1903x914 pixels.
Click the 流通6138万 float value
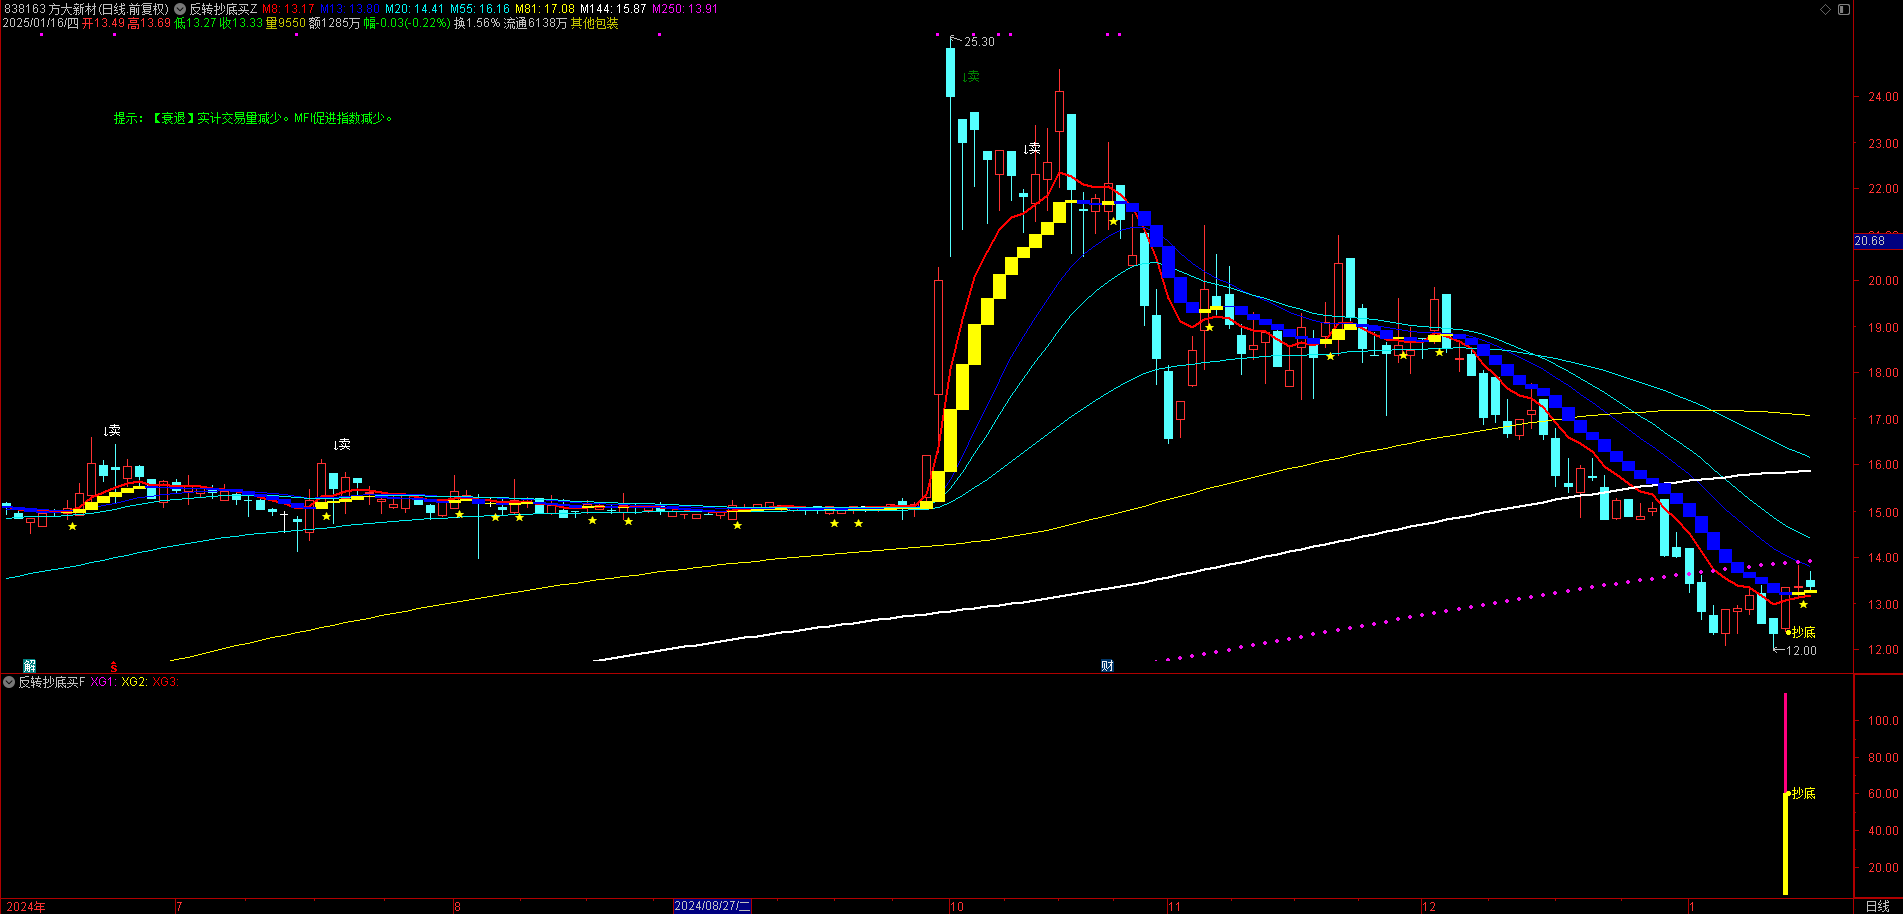[535, 23]
